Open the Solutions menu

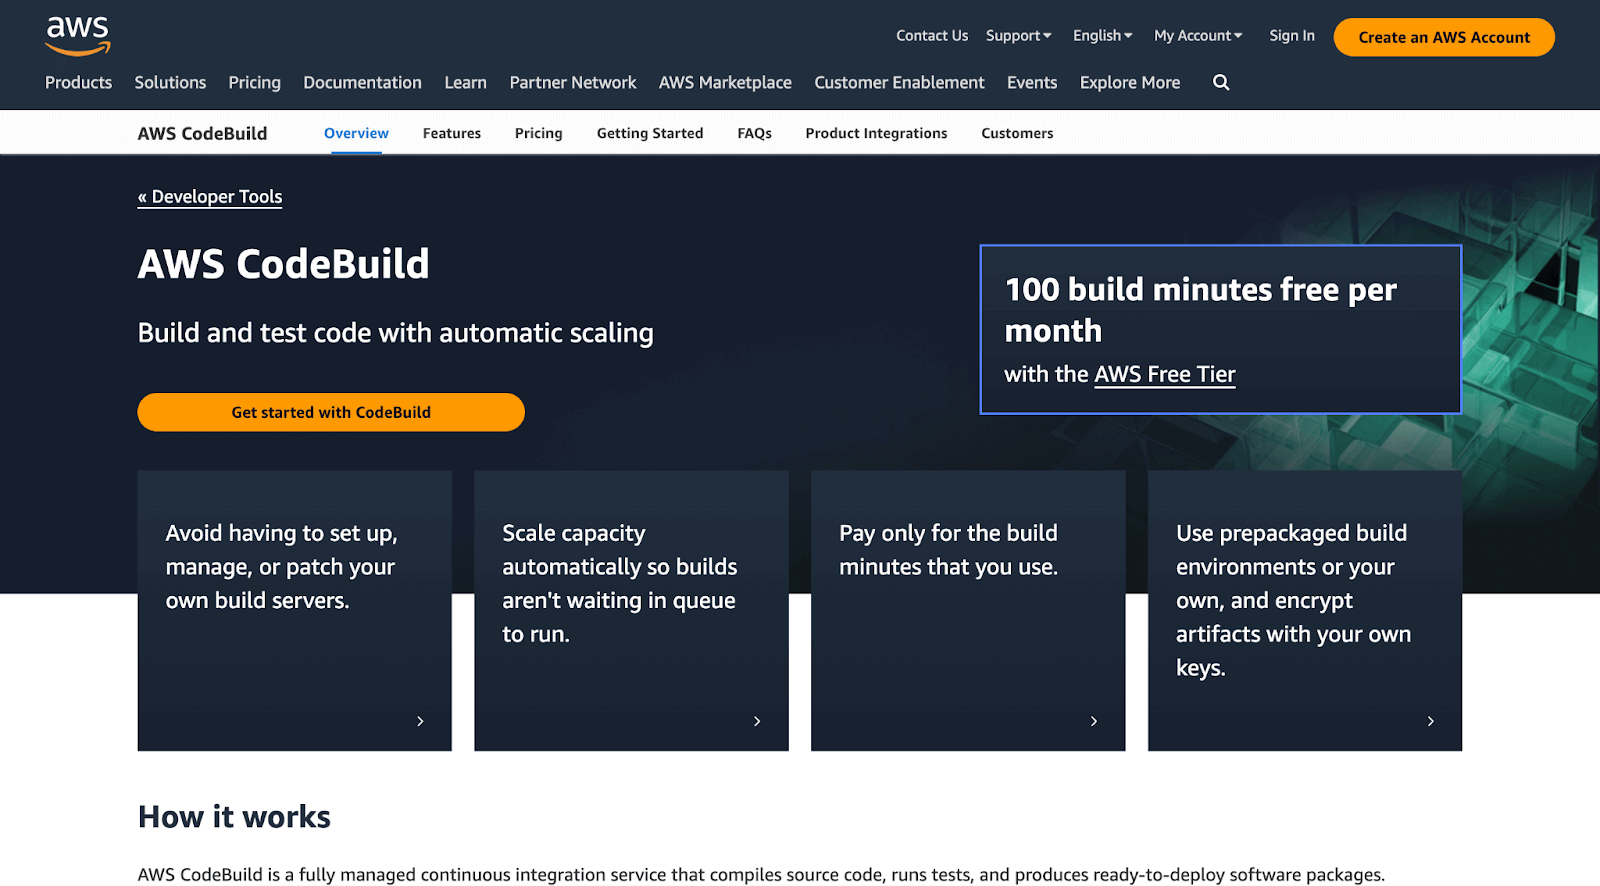tap(170, 82)
